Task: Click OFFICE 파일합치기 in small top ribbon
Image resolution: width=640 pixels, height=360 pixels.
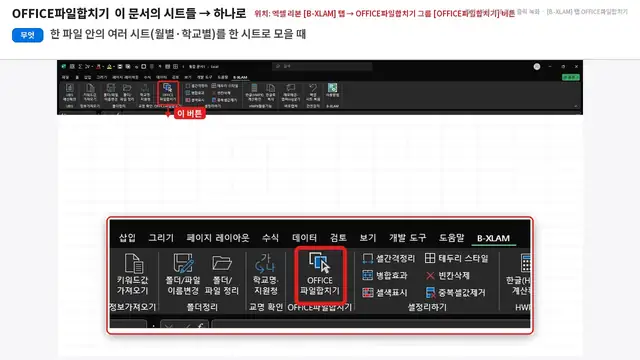Action: coord(168,92)
